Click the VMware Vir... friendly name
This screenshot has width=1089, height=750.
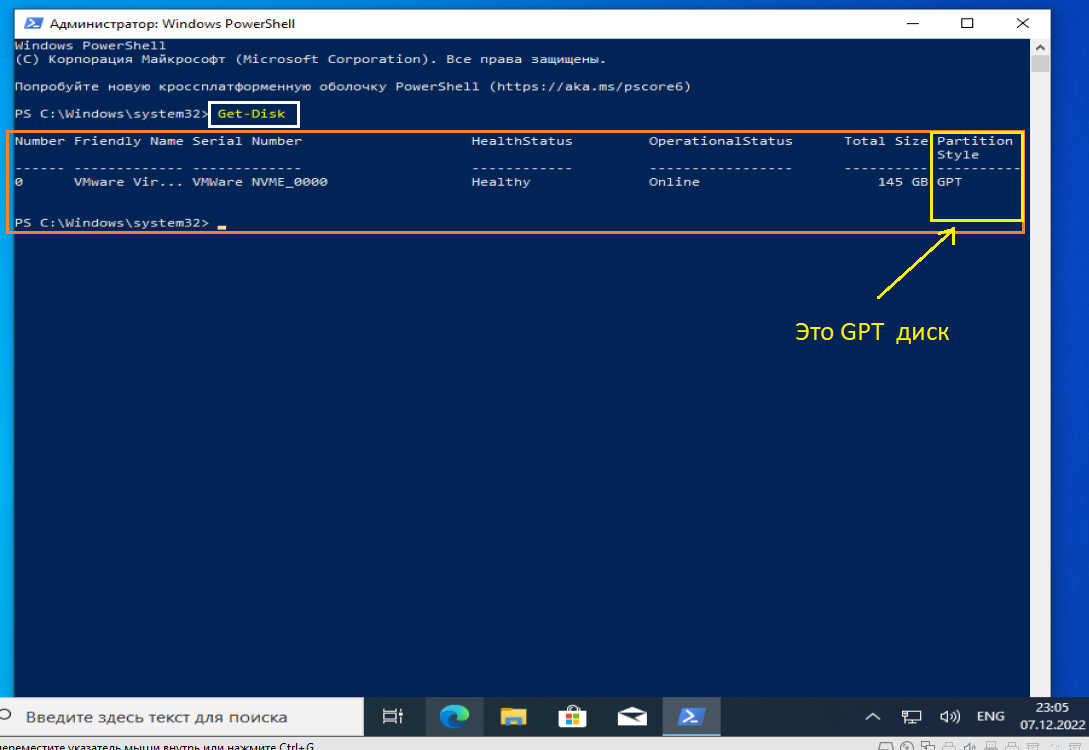128,182
